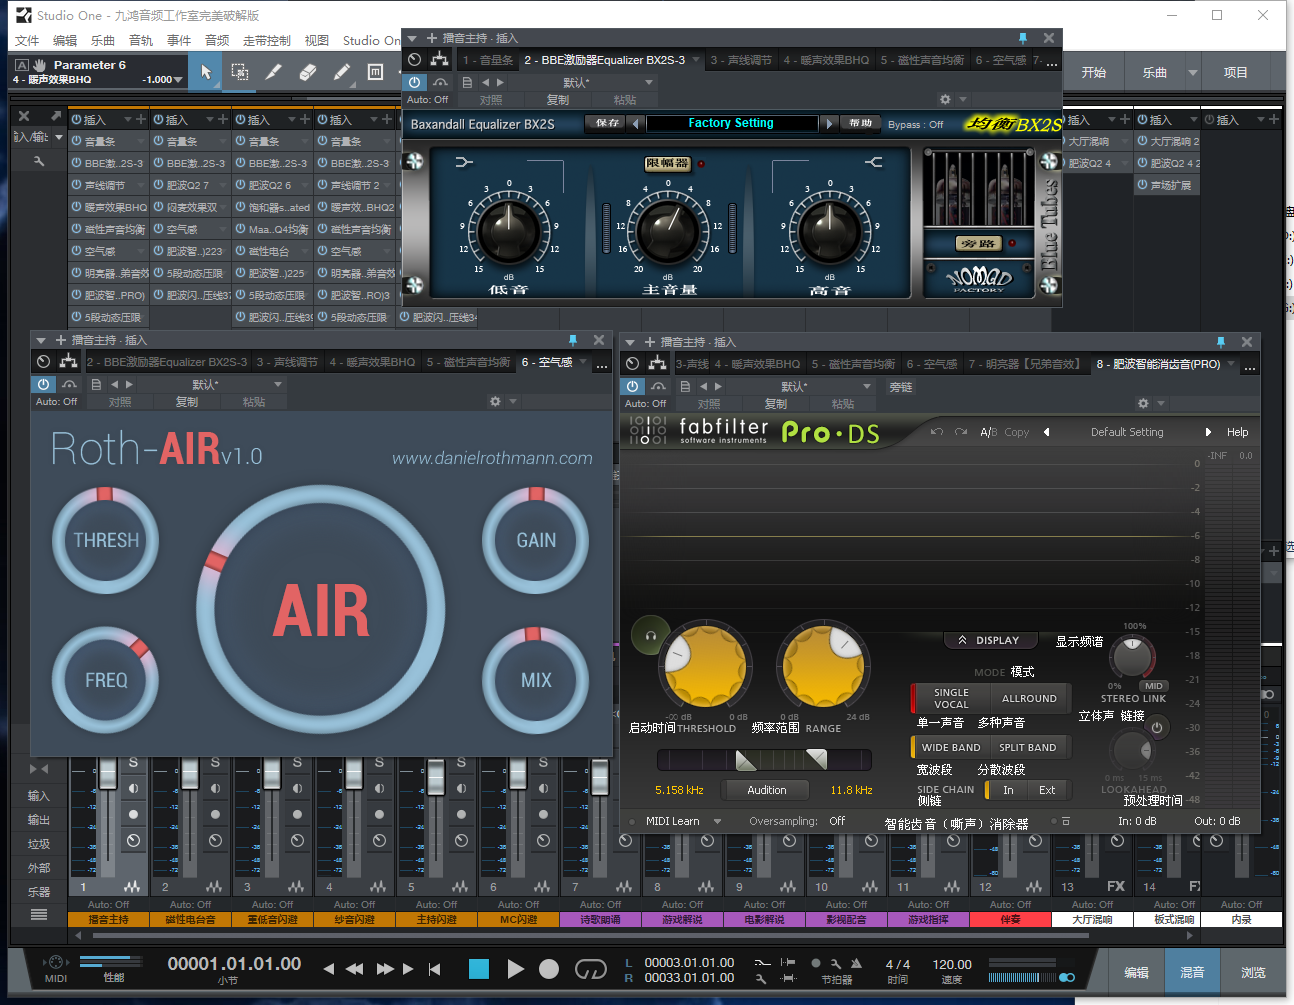Switch Pro-DS mode to Allround
The width and height of the screenshot is (1294, 1005).
tap(1029, 698)
